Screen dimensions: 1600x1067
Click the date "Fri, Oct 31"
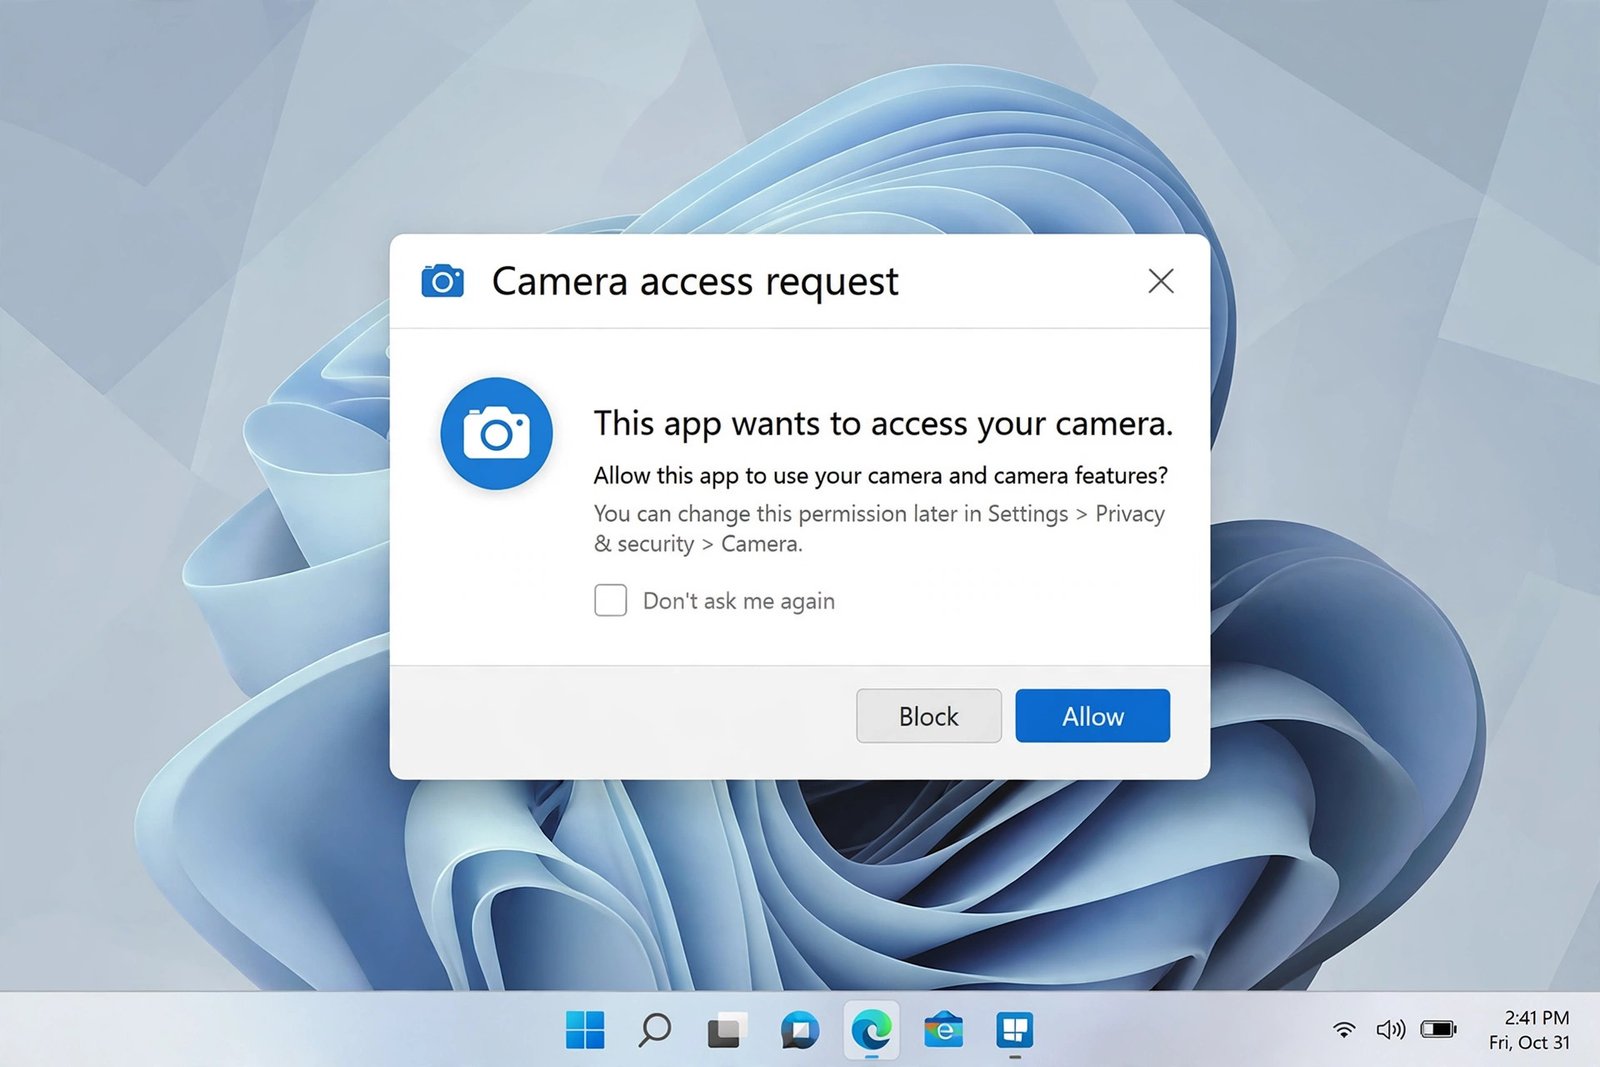tap(1529, 1042)
